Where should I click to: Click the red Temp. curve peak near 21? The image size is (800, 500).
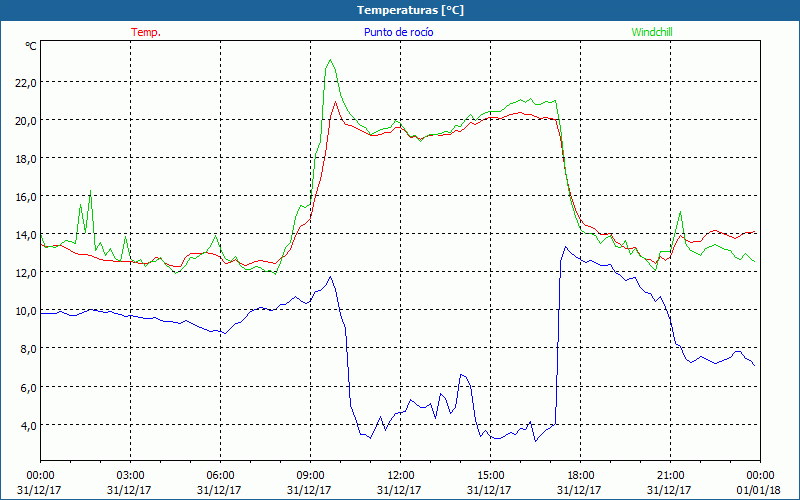(x=335, y=102)
